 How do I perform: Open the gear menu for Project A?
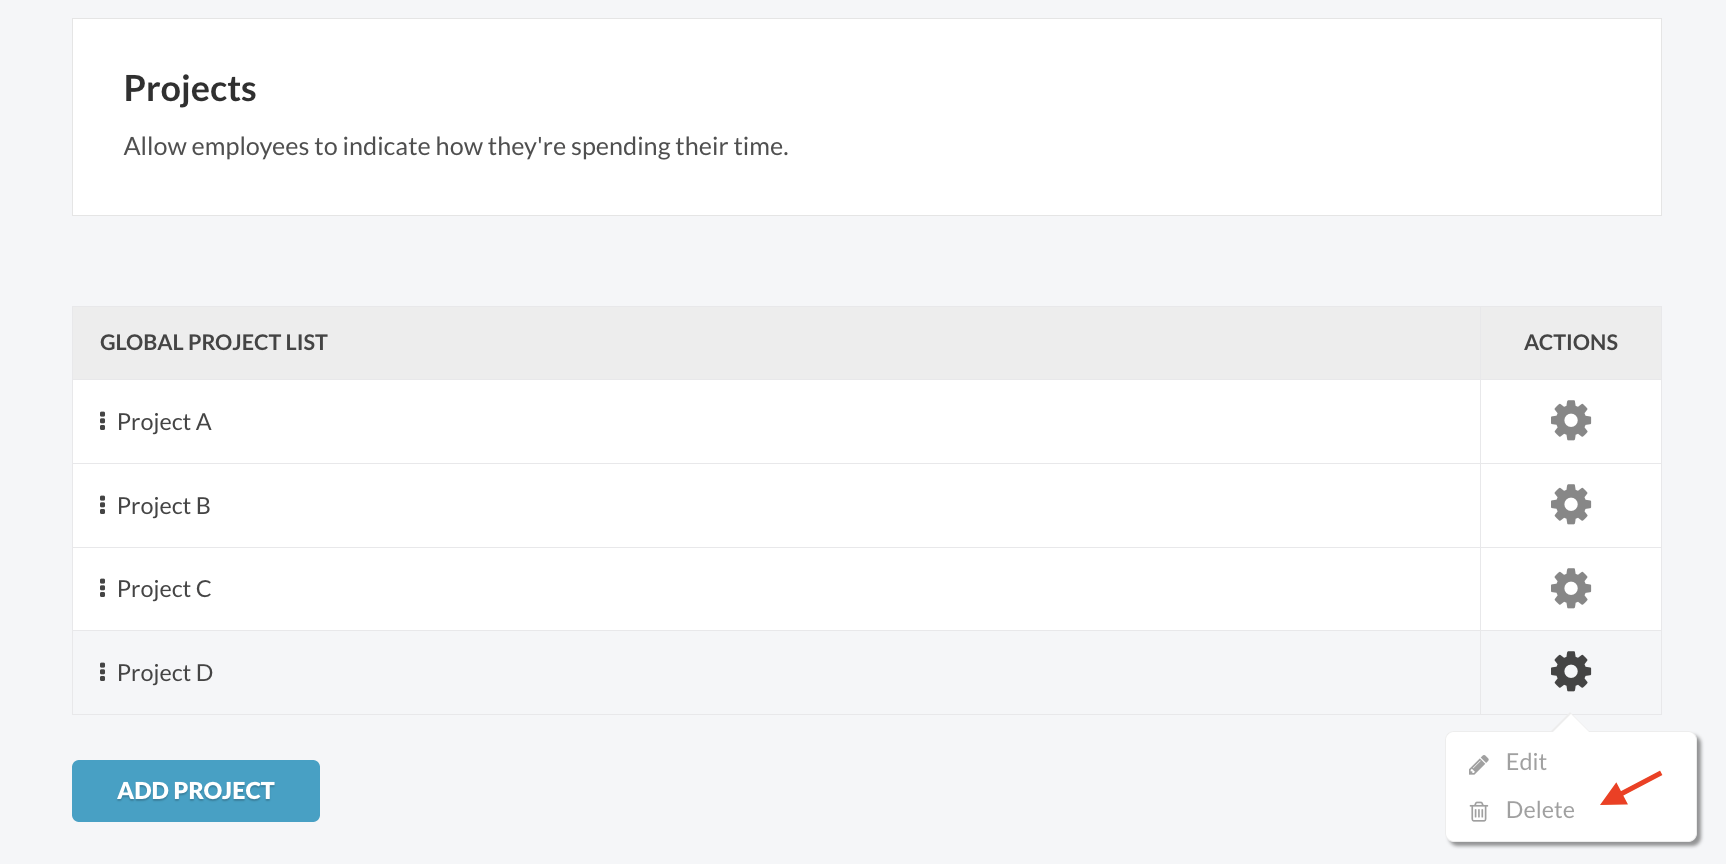click(x=1570, y=421)
